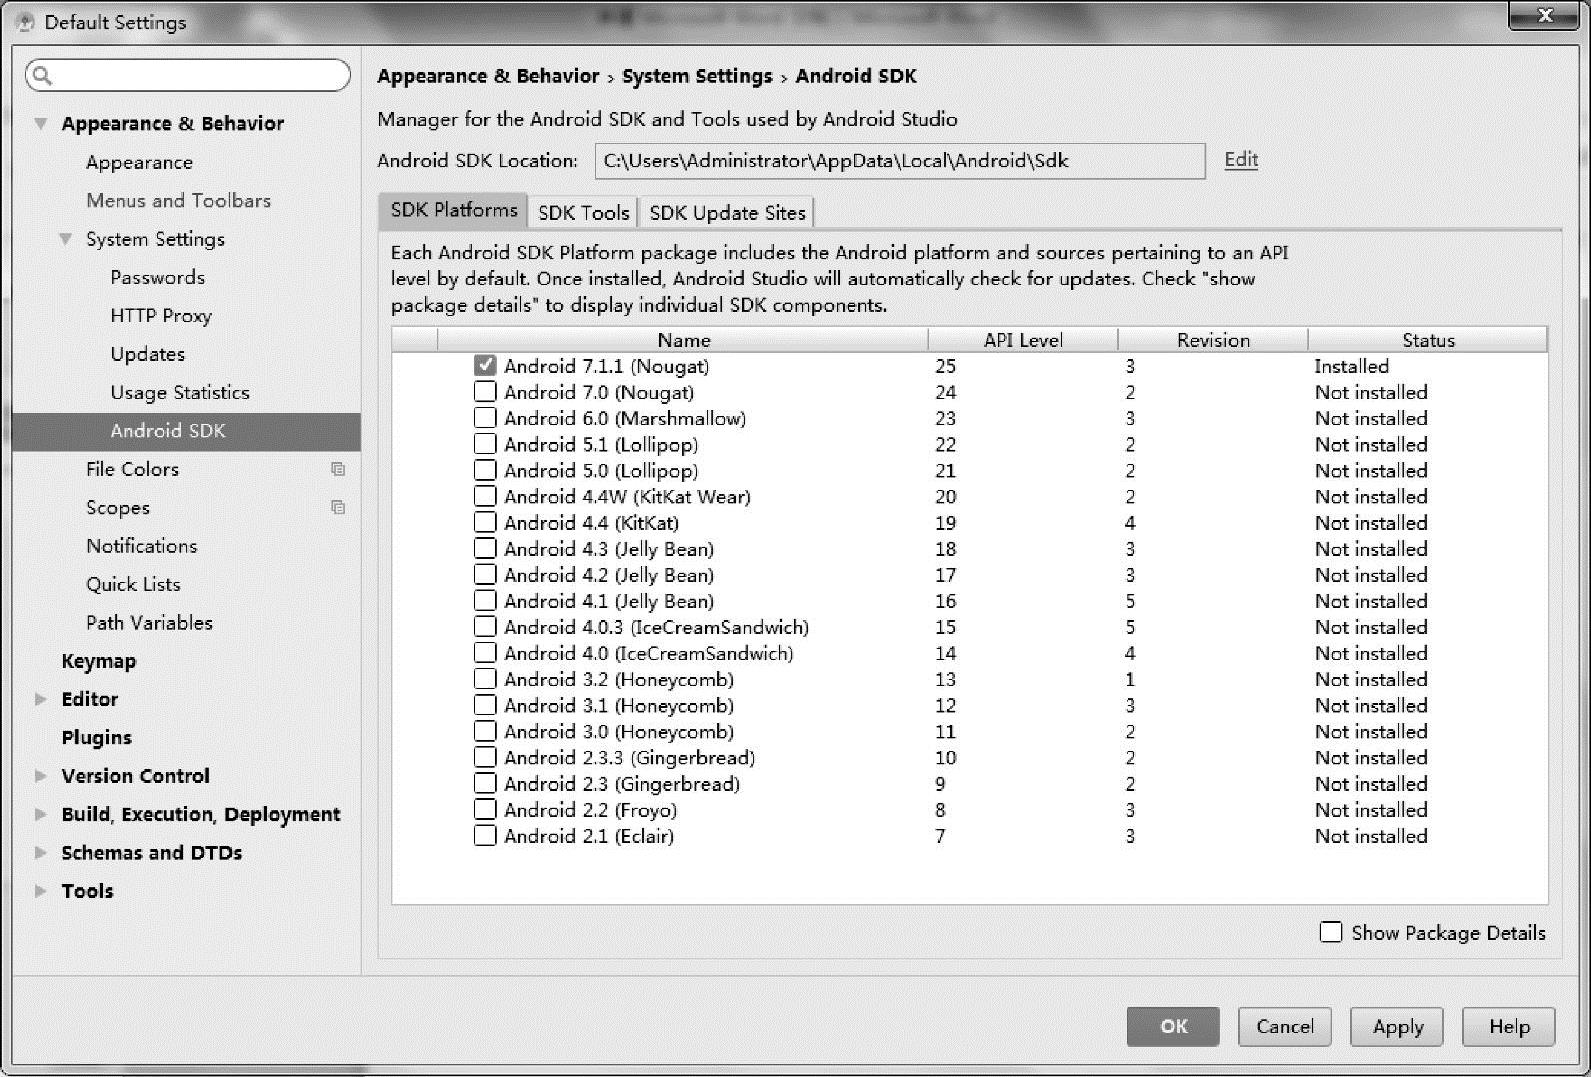Focus the settings search field

coord(188,75)
